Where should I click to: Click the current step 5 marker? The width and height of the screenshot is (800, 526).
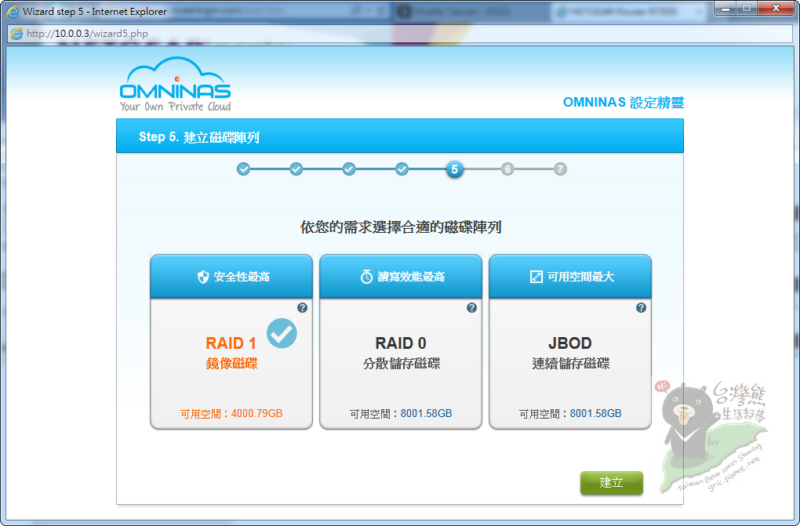coord(455,169)
